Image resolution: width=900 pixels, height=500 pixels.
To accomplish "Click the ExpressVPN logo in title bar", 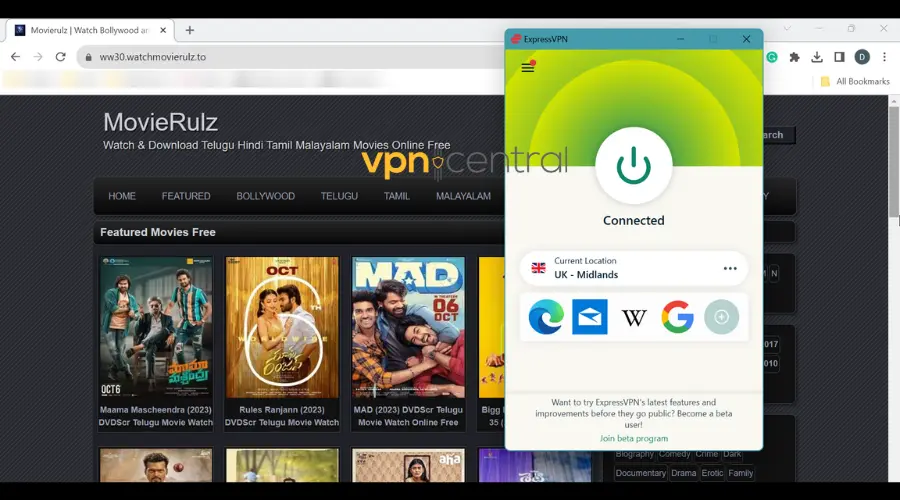I will (515, 39).
